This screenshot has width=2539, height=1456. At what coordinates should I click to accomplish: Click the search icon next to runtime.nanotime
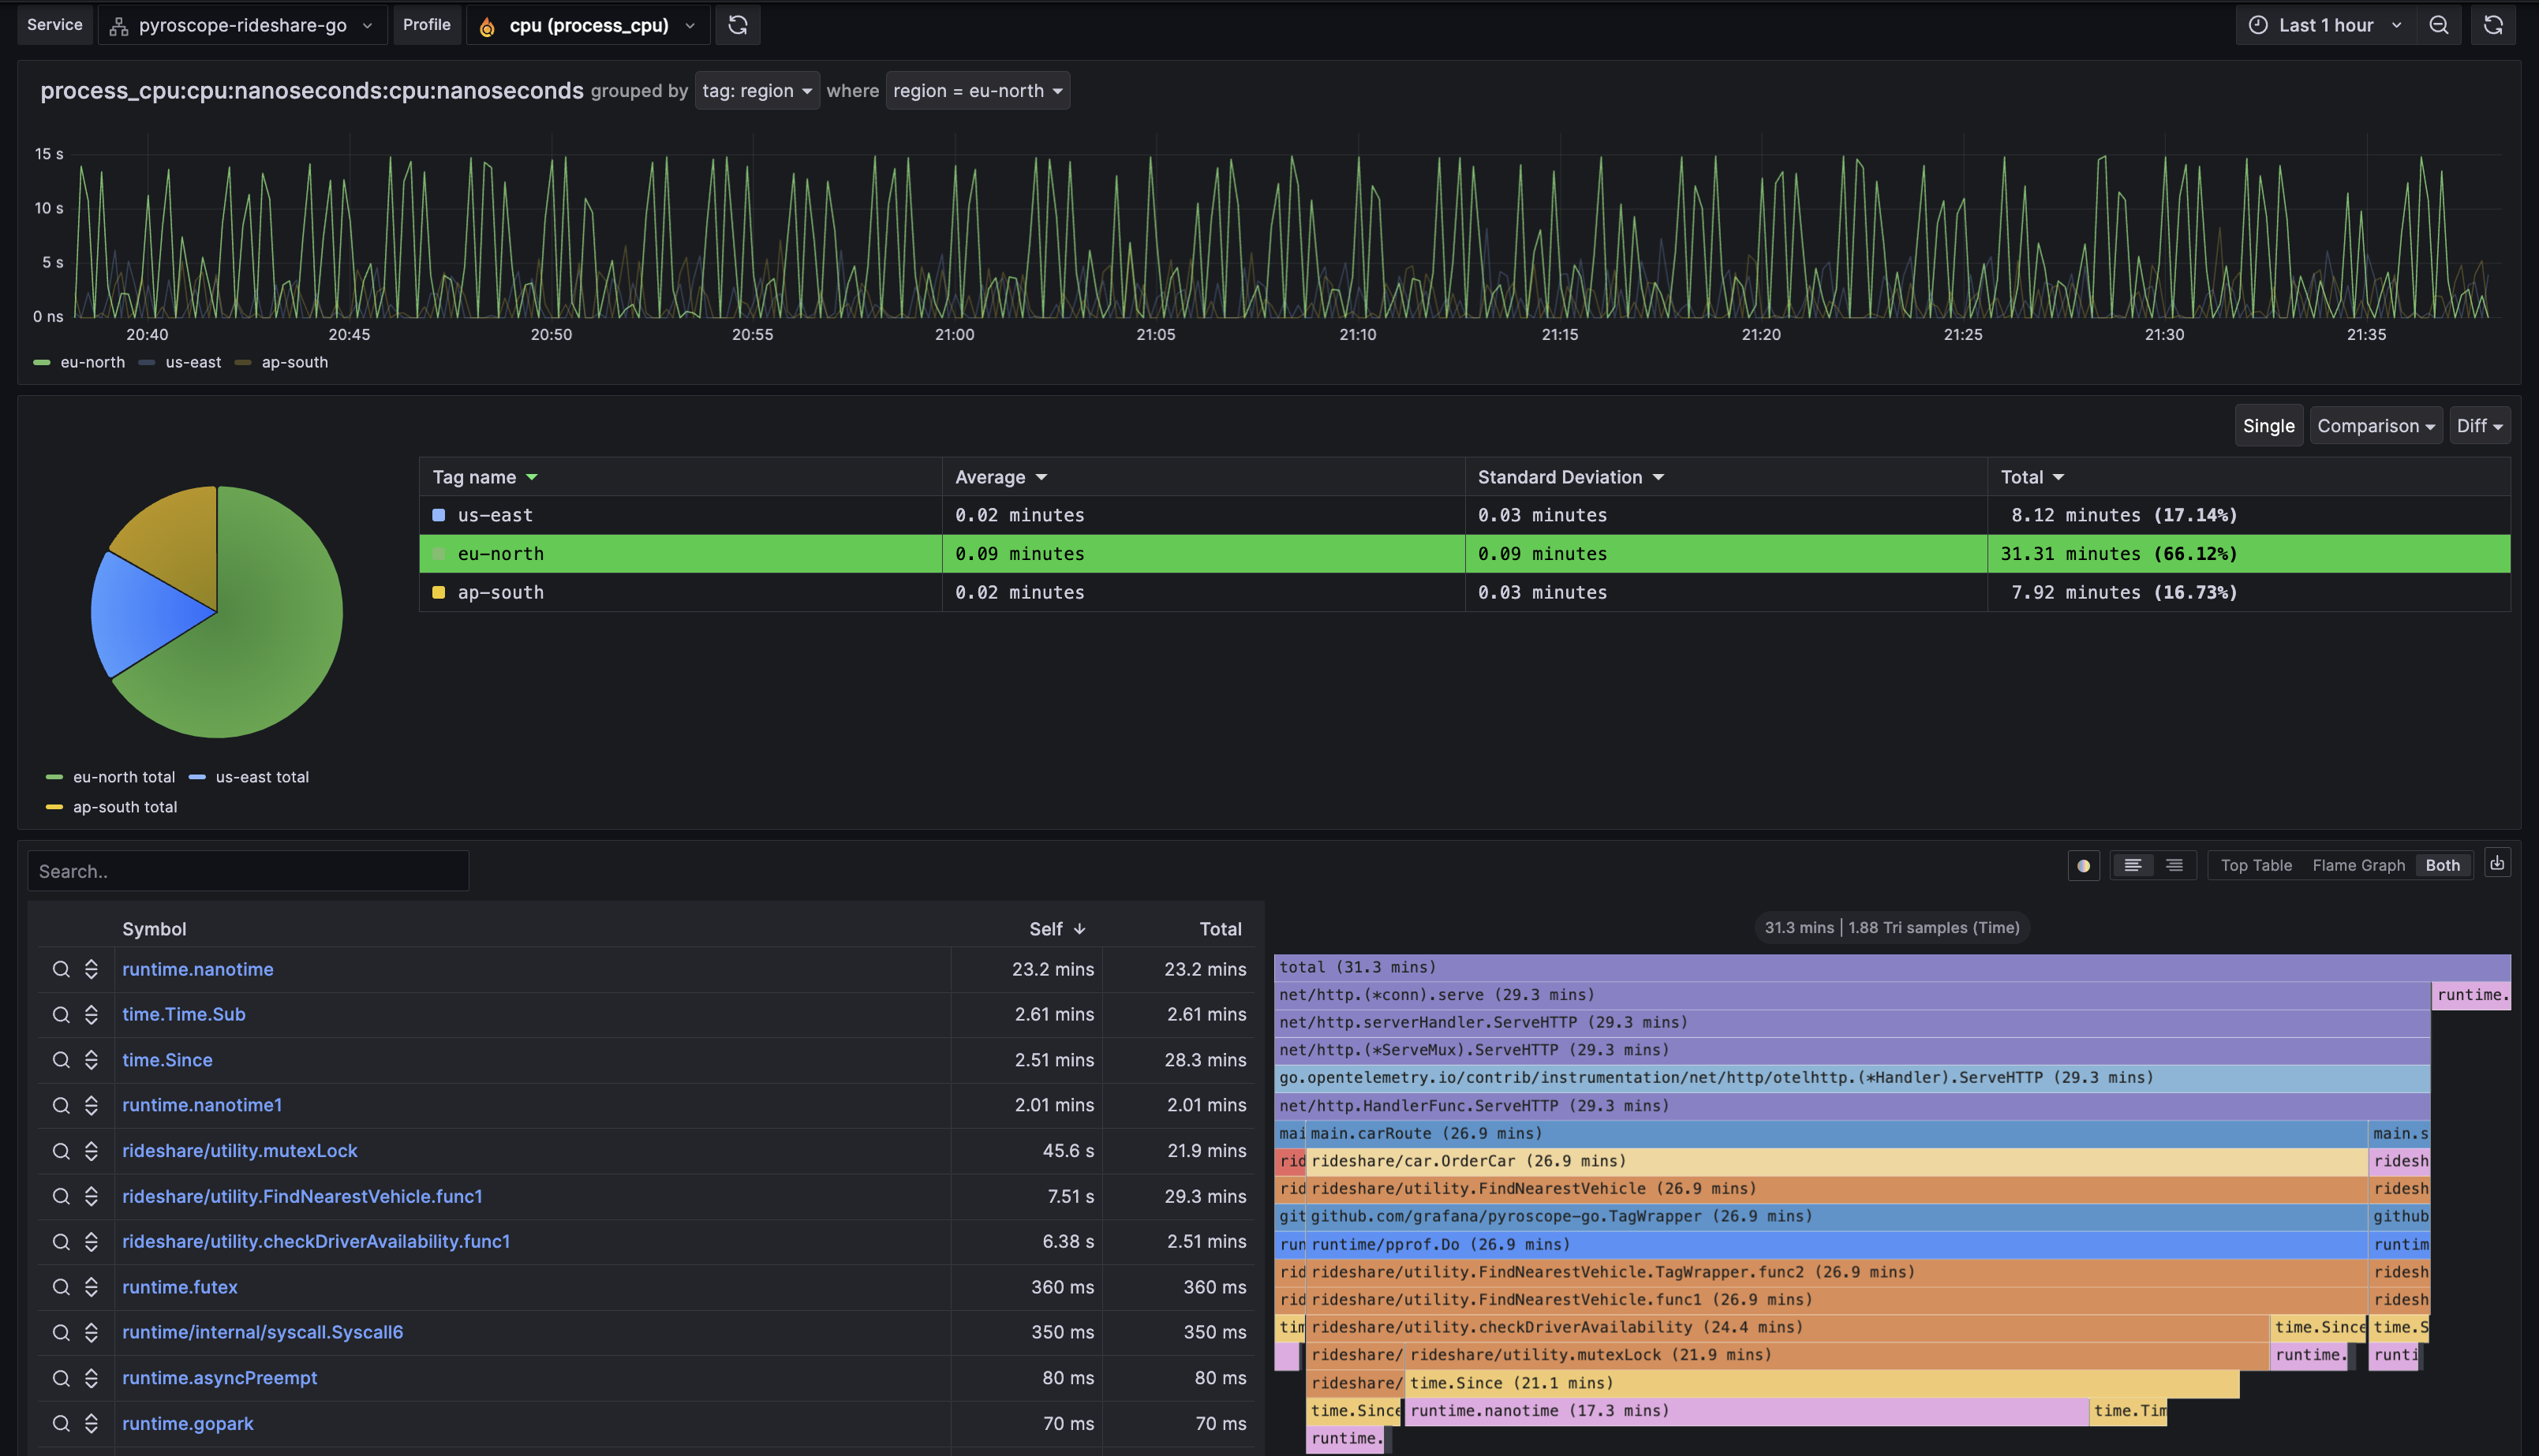[x=61, y=969]
